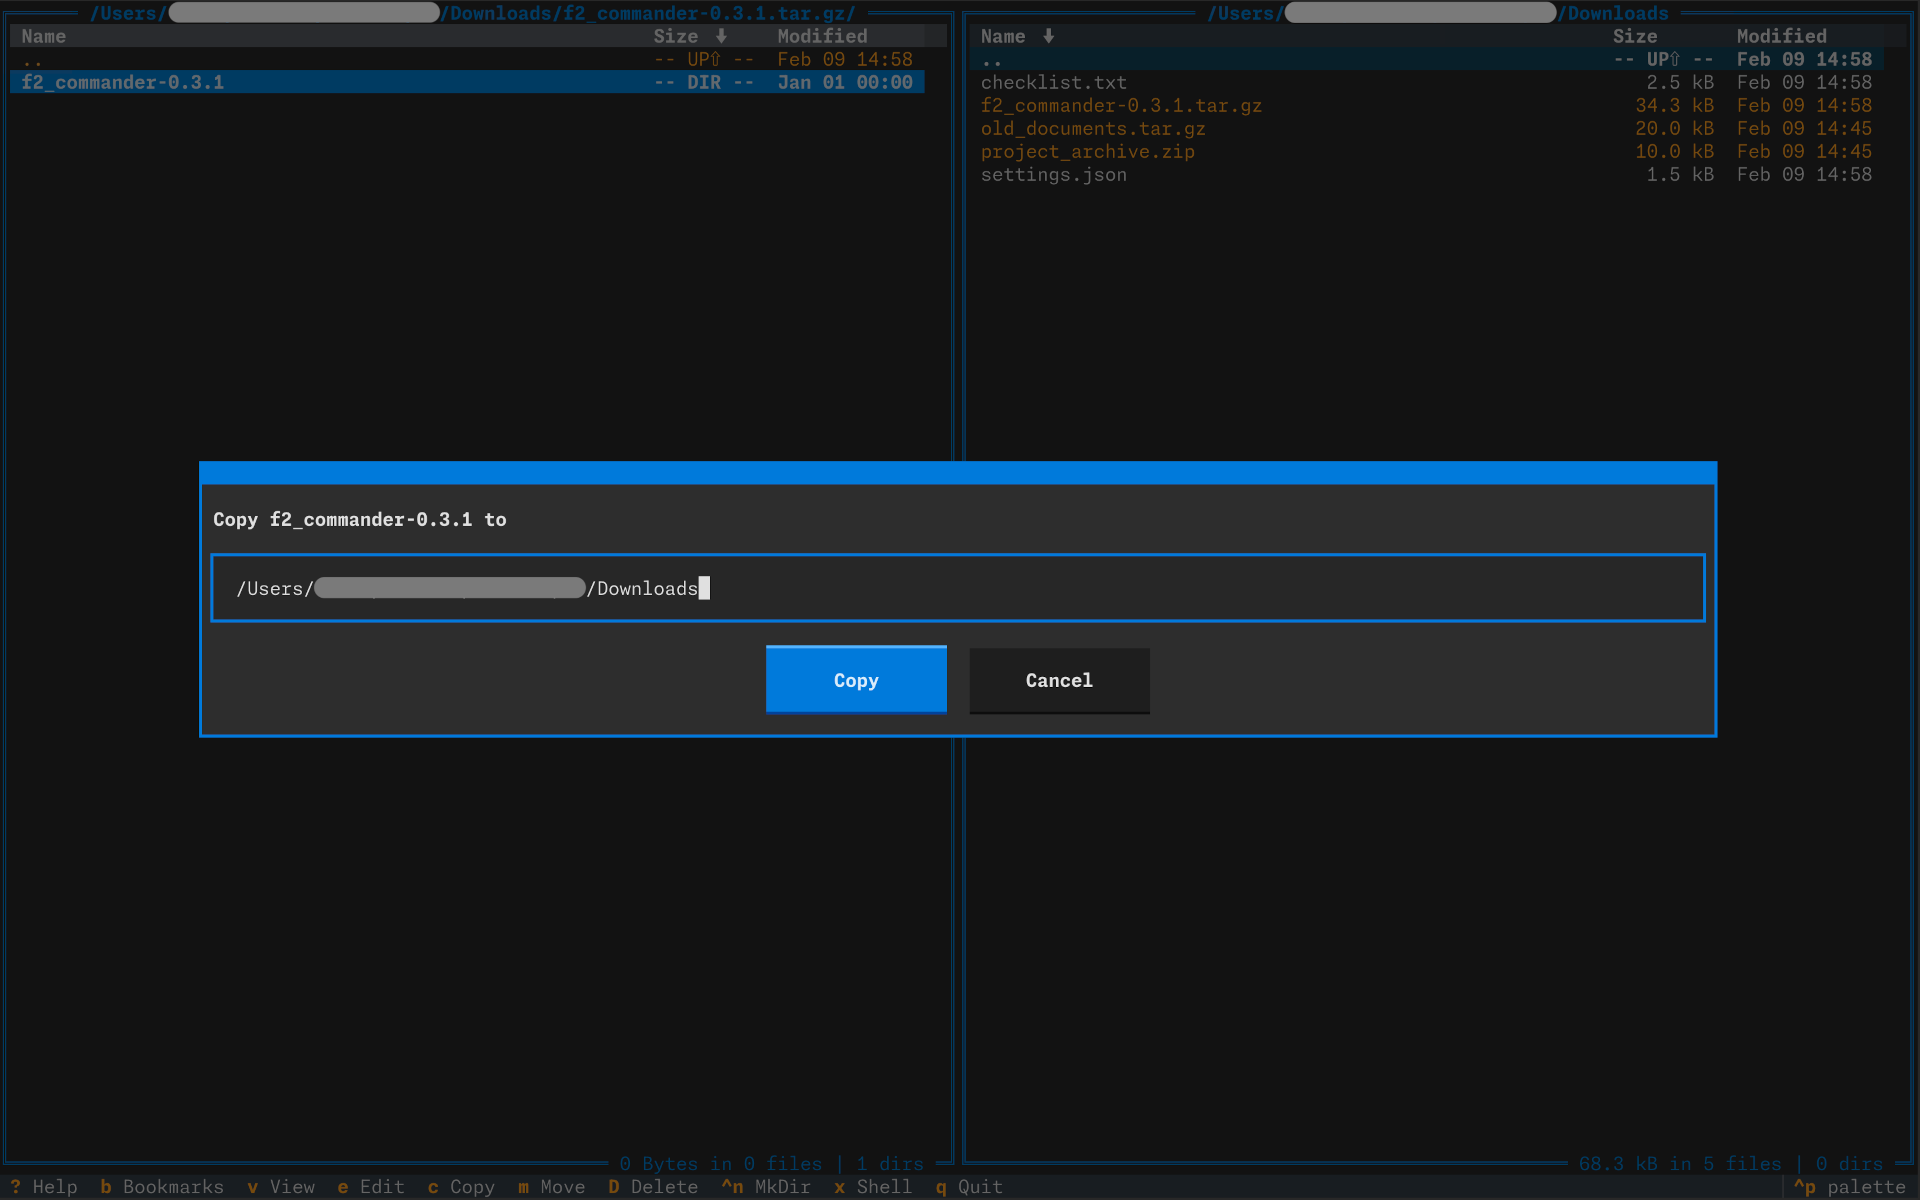Choose Copy in the footer bar
The image size is (1920, 1200).
click(461, 1187)
